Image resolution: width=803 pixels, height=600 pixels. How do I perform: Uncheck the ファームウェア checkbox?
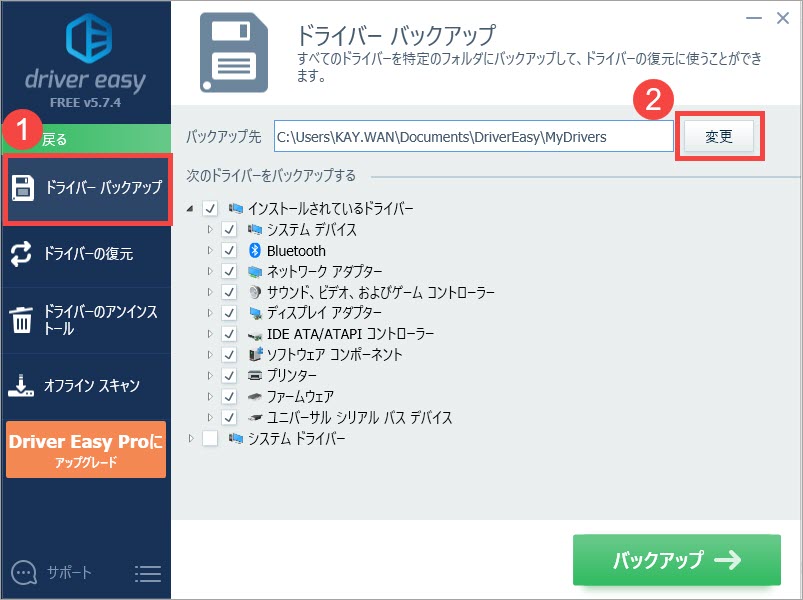point(229,397)
